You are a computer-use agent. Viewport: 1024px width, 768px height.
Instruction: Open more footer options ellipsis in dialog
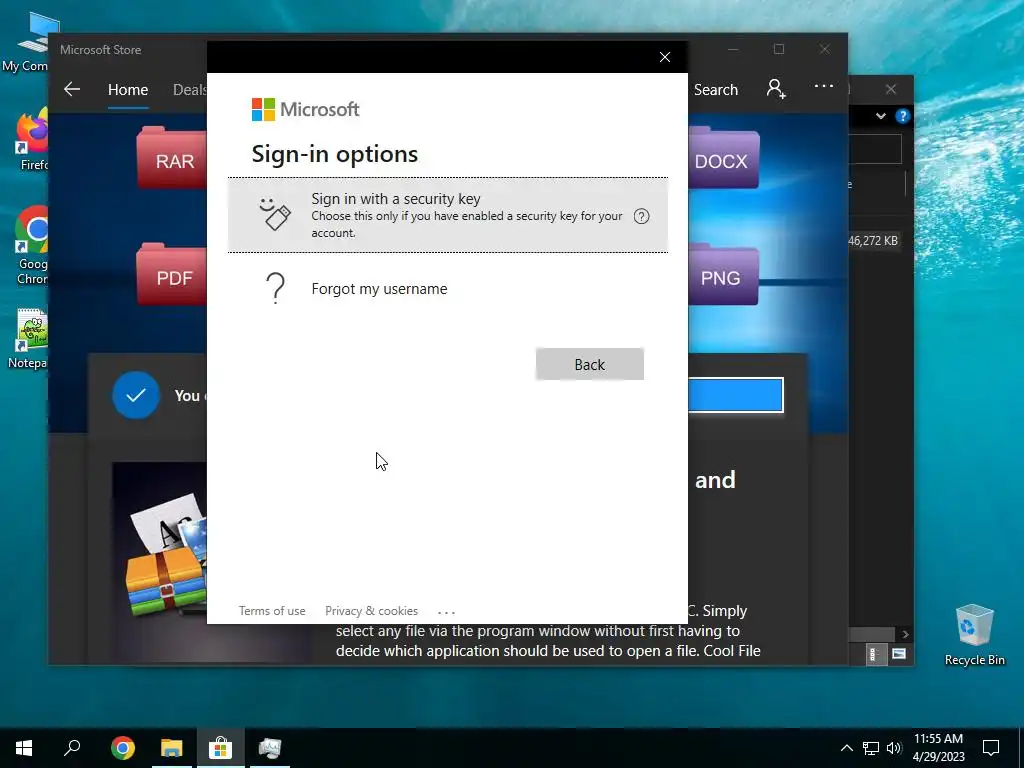(446, 612)
